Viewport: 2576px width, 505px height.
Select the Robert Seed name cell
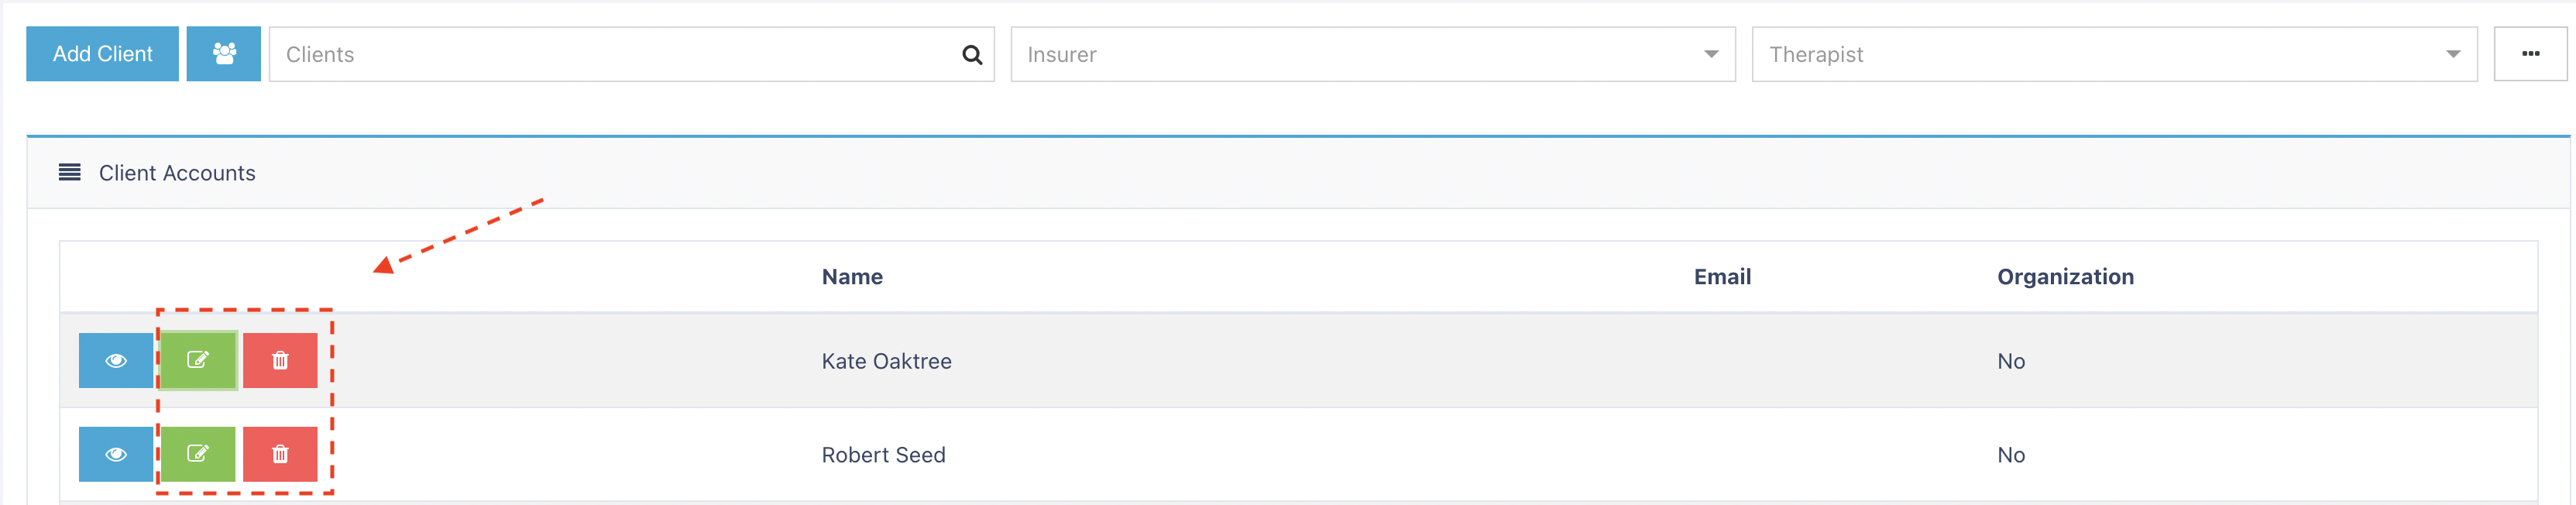coord(883,455)
